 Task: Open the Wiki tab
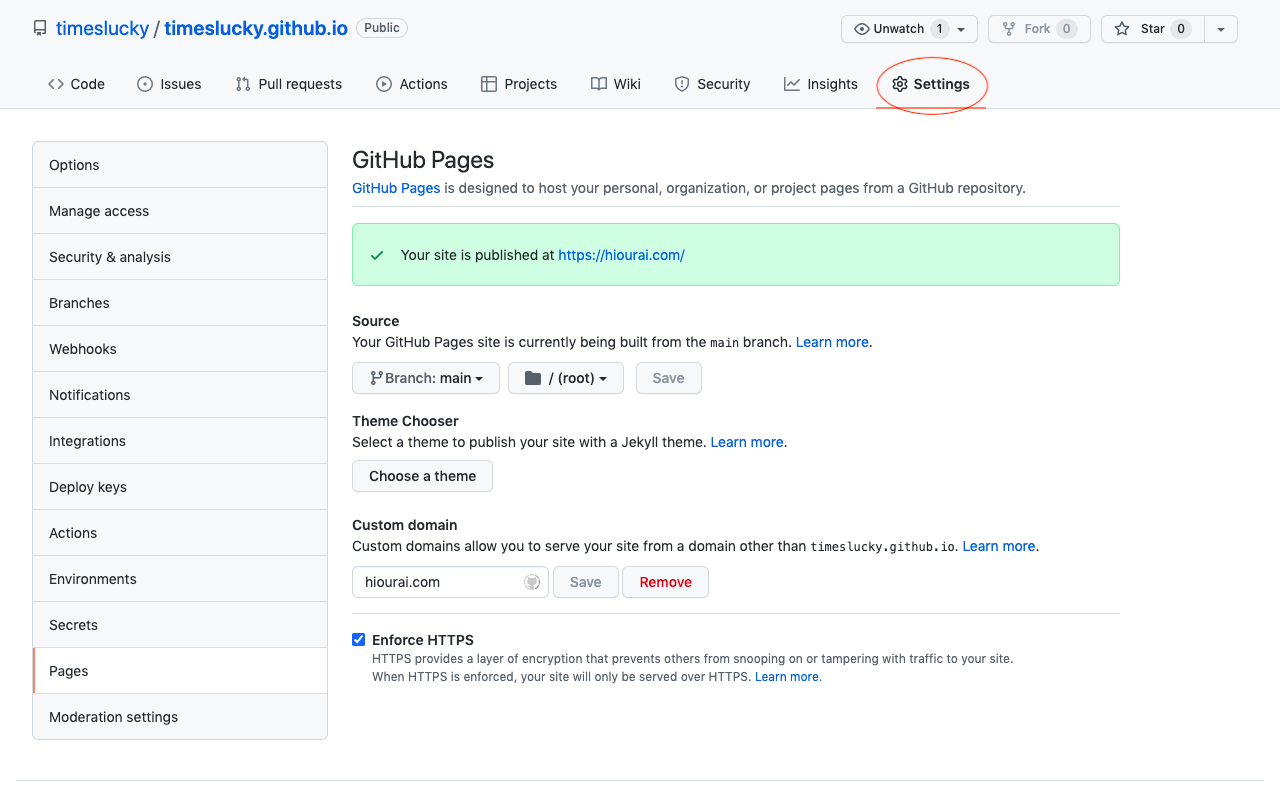[616, 84]
